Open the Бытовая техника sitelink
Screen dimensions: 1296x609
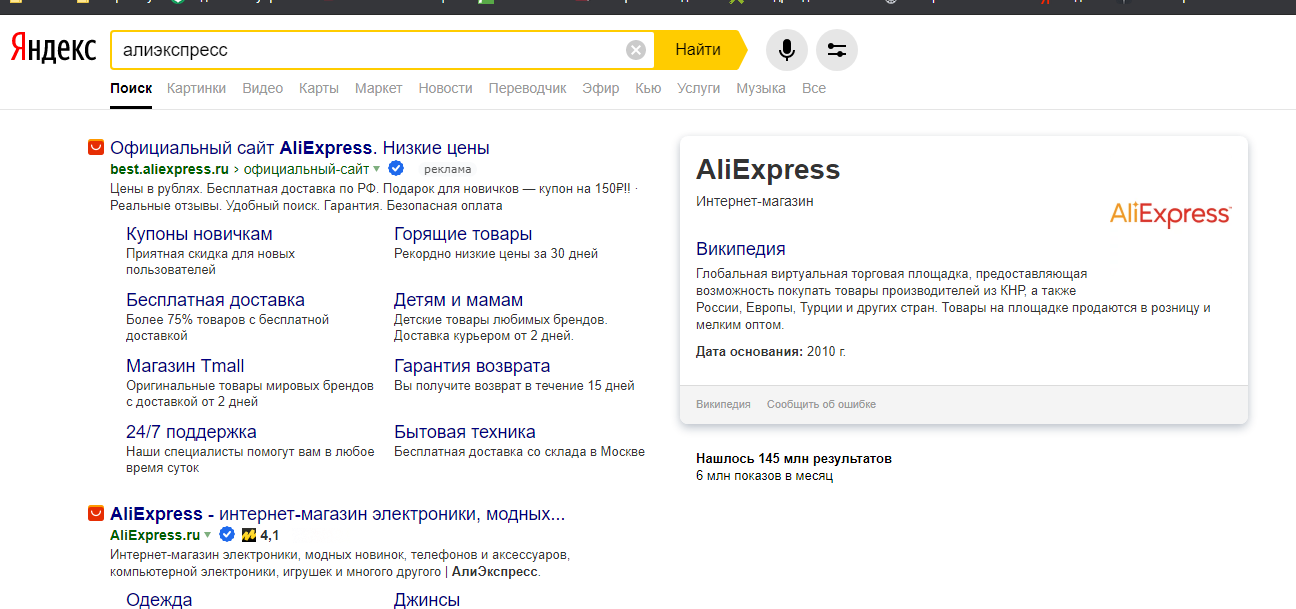click(x=465, y=432)
